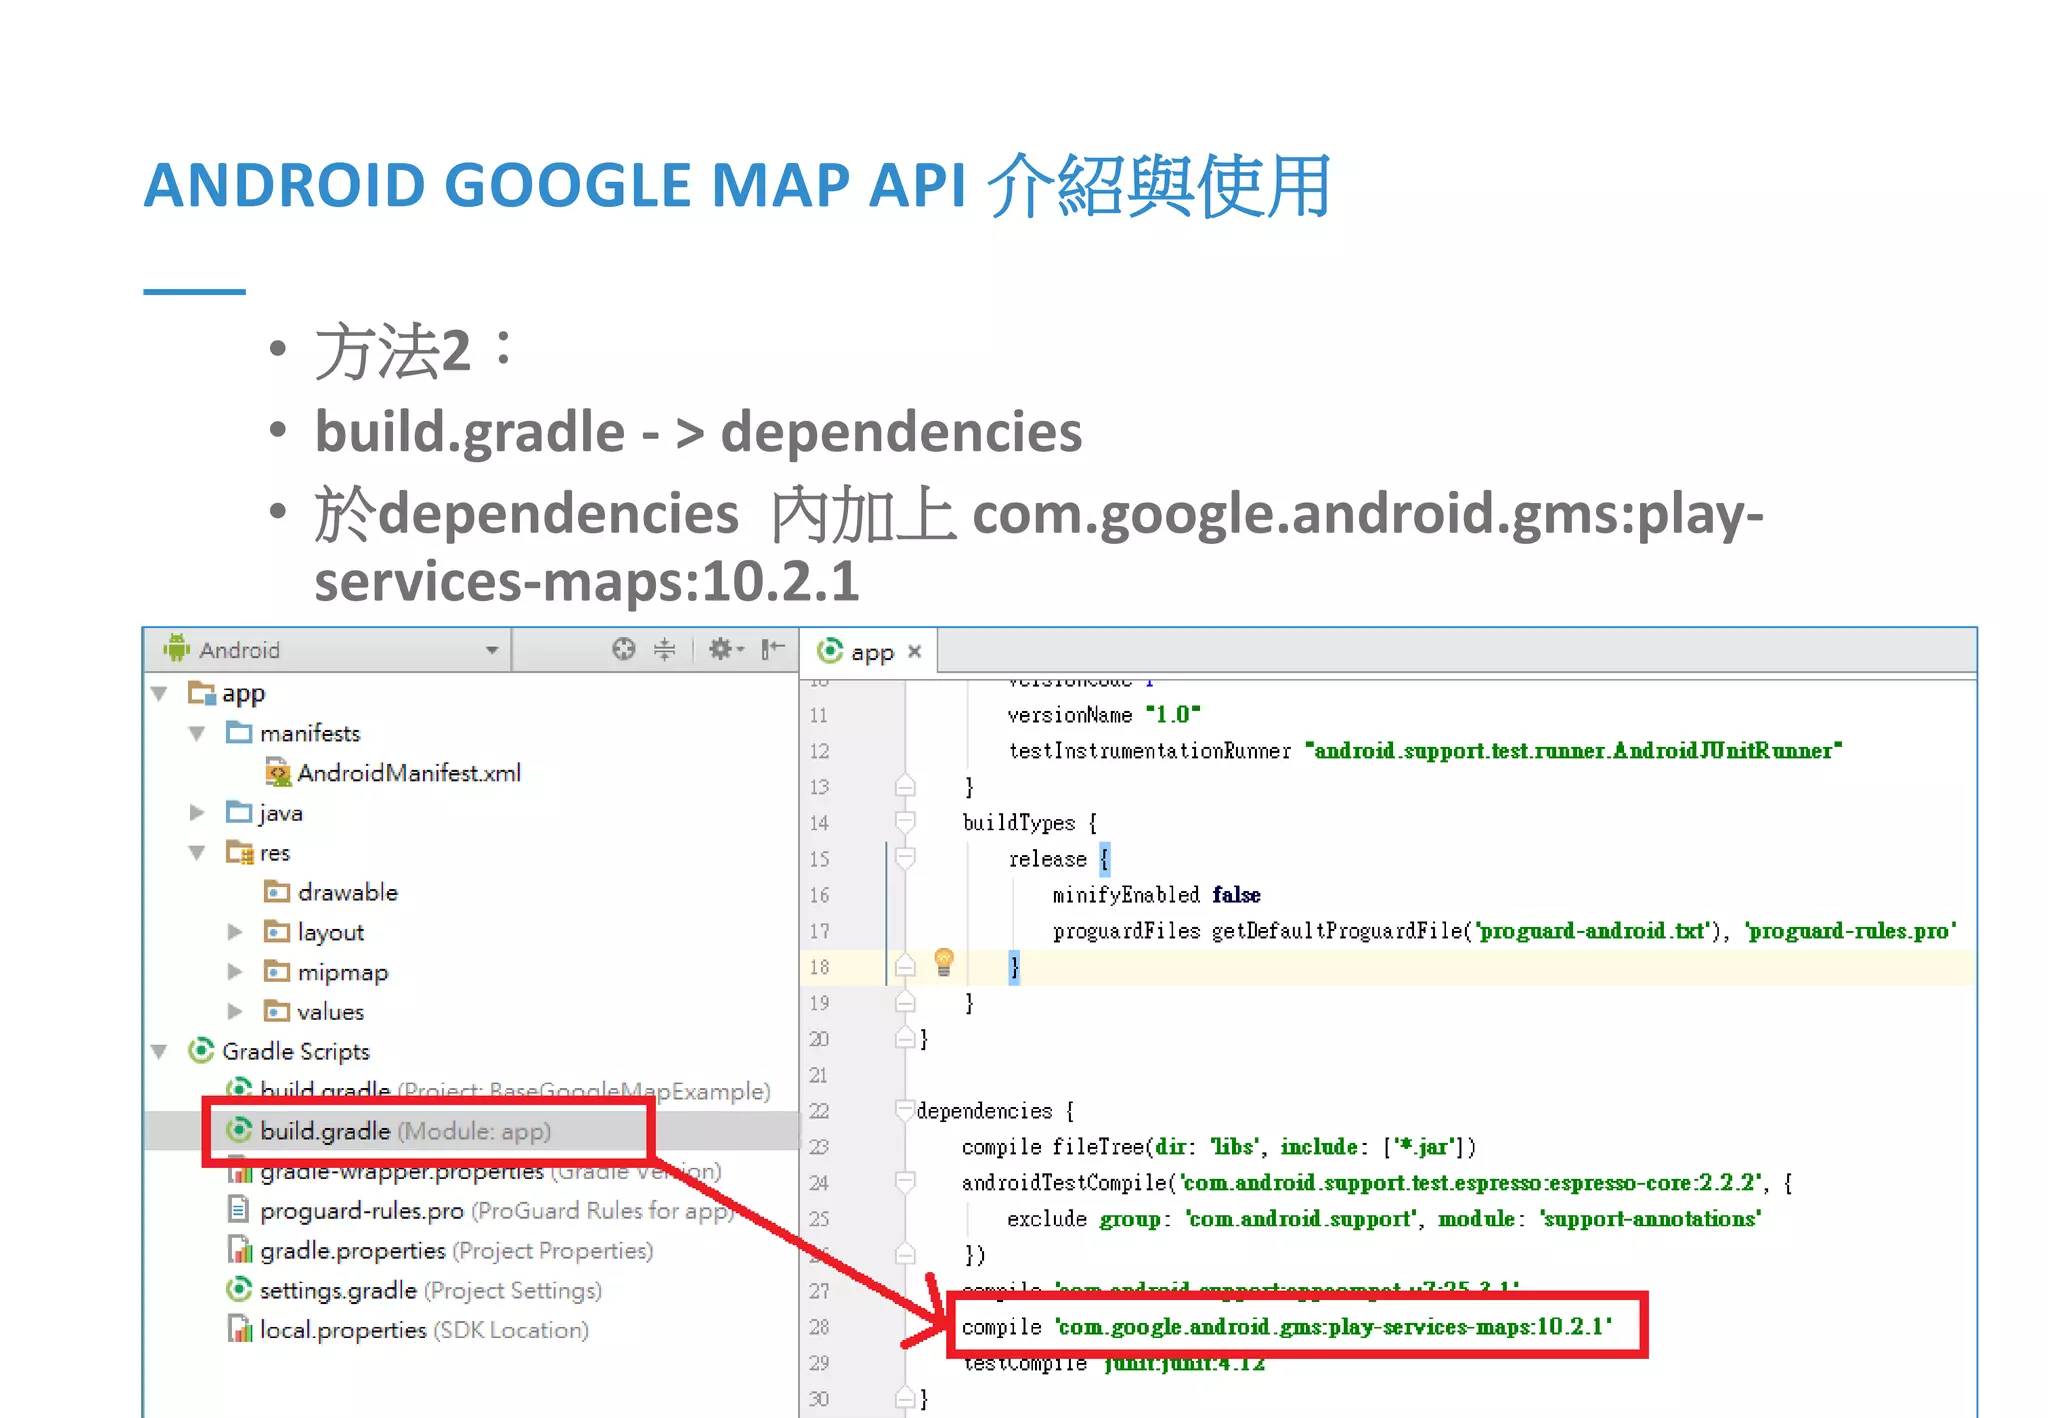Viewport: 2048px width, 1418px height.
Task: Click the compile fileTree line
Action: tap(1218, 1147)
